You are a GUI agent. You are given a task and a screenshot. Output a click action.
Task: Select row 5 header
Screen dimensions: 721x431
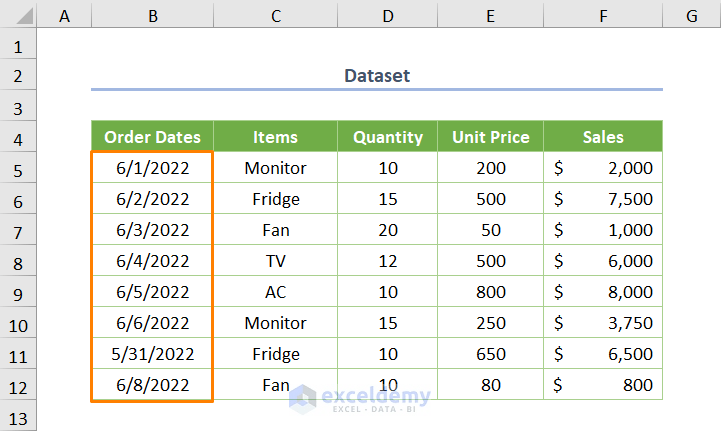point(18,167)
